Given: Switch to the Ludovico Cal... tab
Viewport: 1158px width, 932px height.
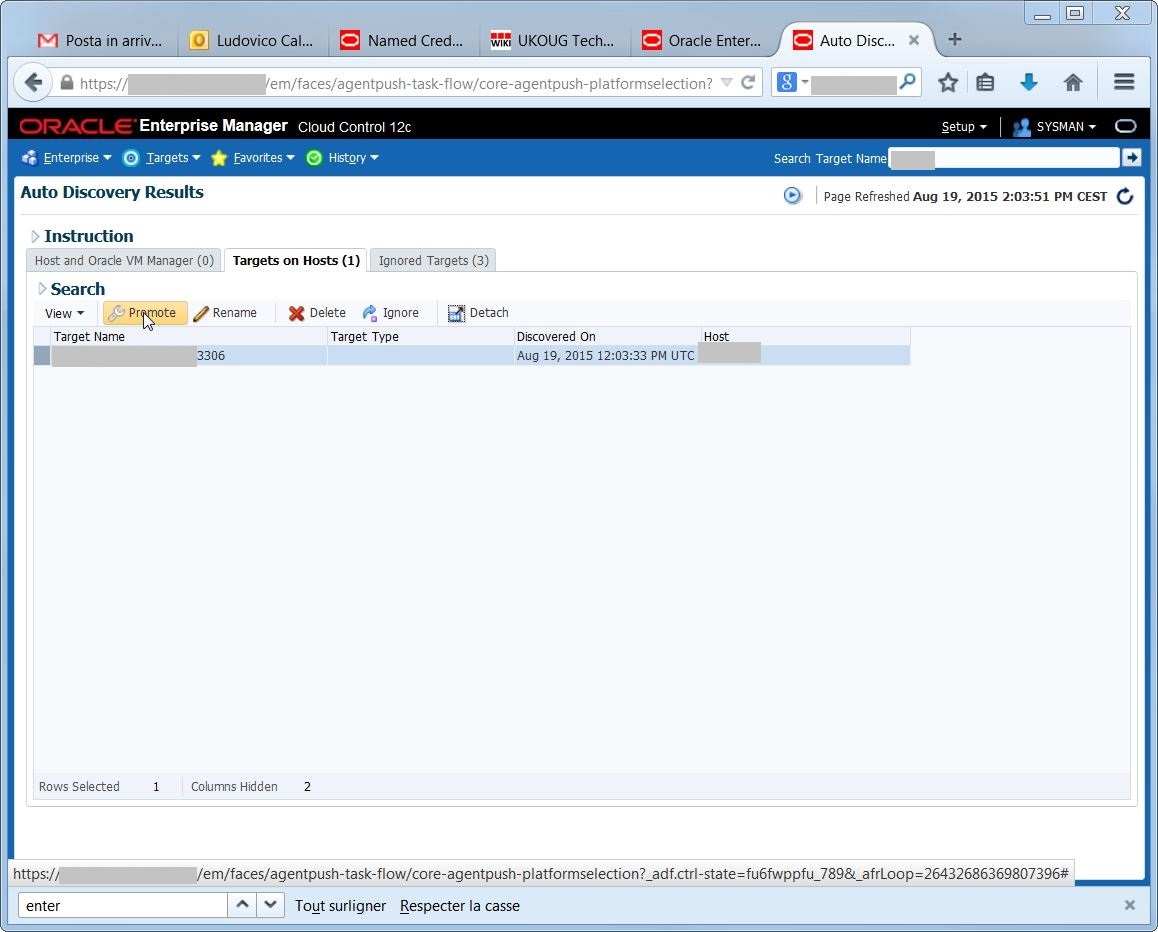Looking at the screenshot, I should point(251,41).
